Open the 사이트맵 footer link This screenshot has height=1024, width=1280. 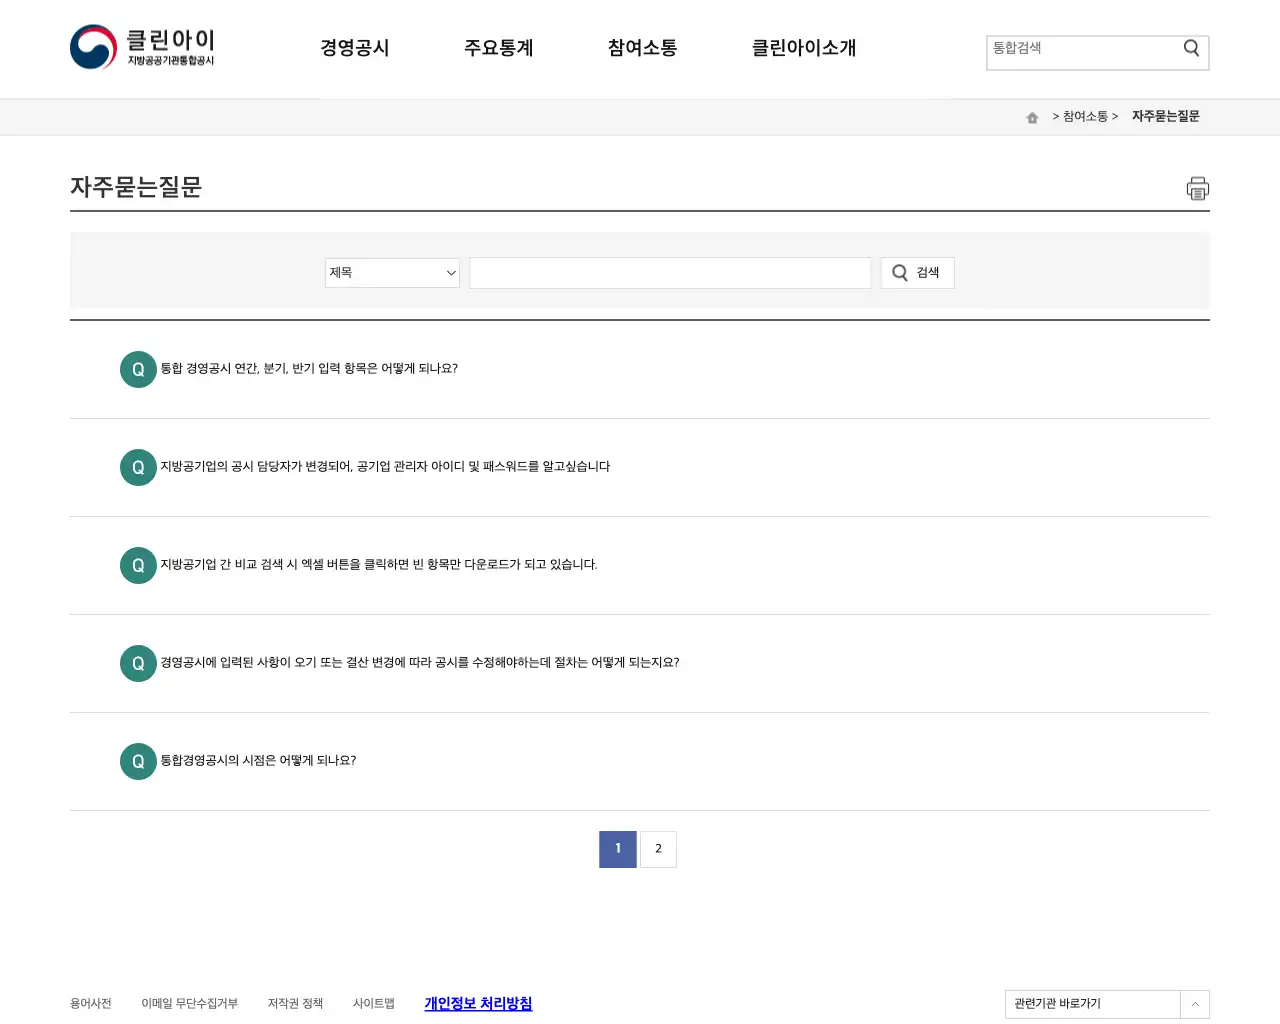[x=374, y=1004]
